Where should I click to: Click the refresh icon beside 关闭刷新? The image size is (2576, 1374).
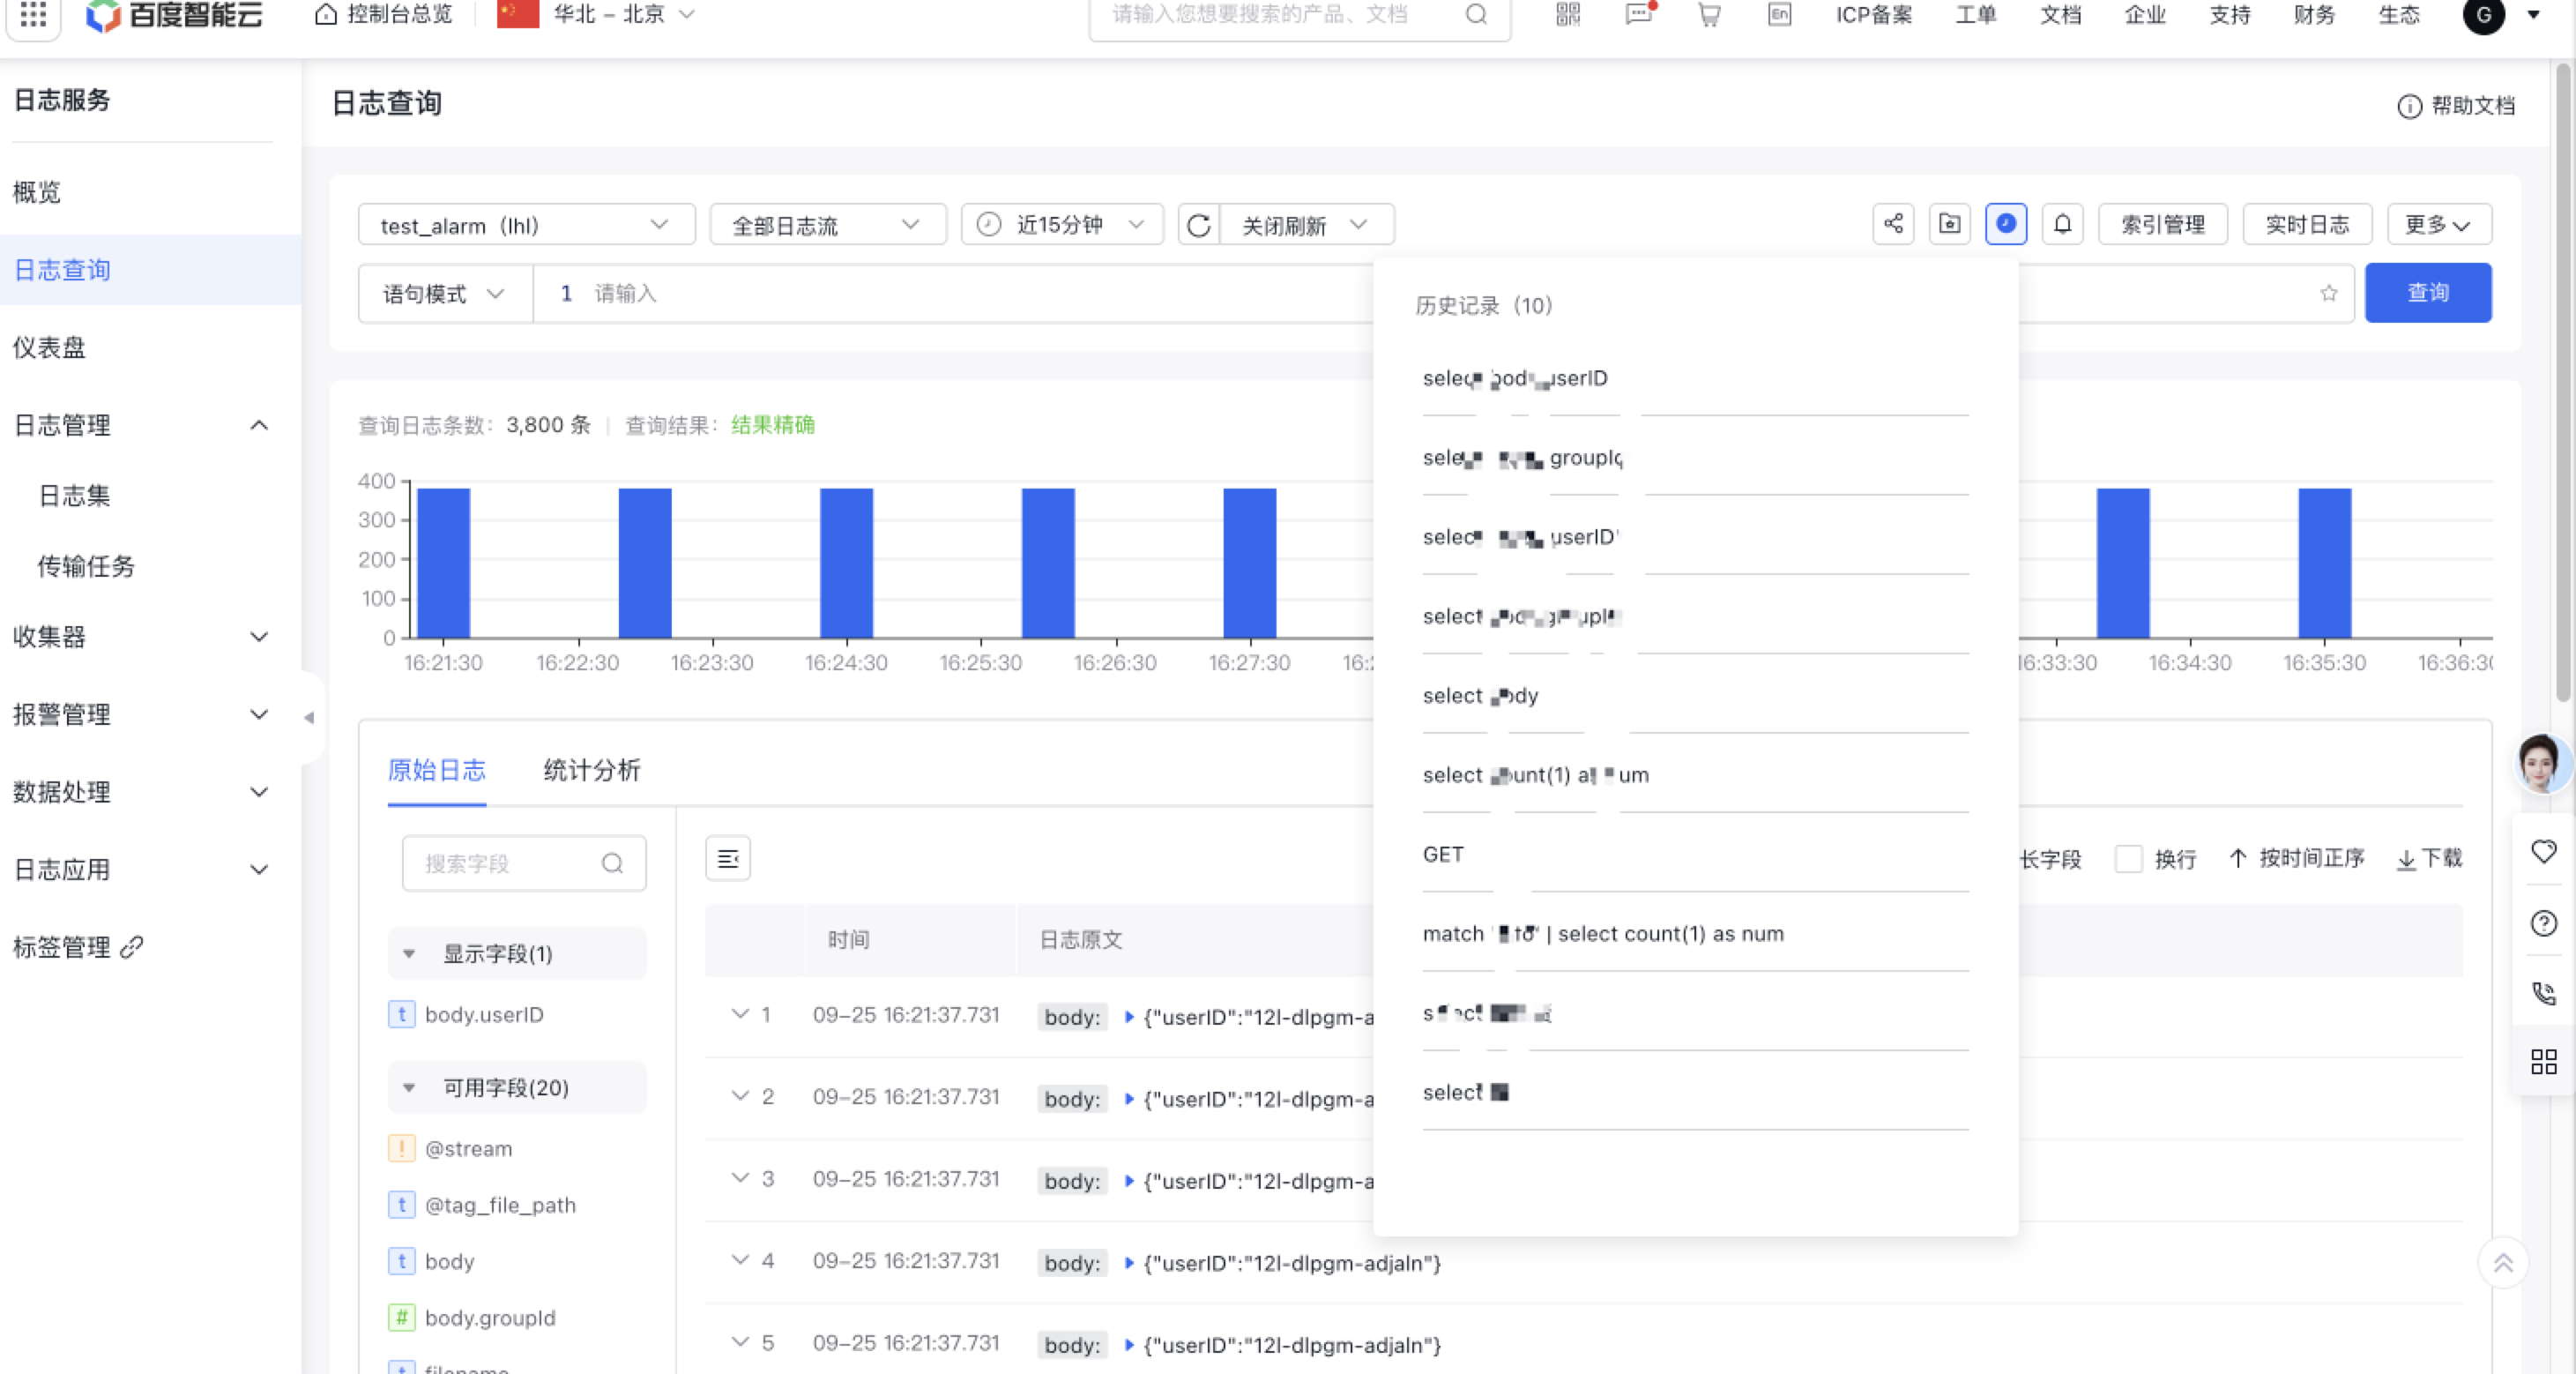point(1199,225)
